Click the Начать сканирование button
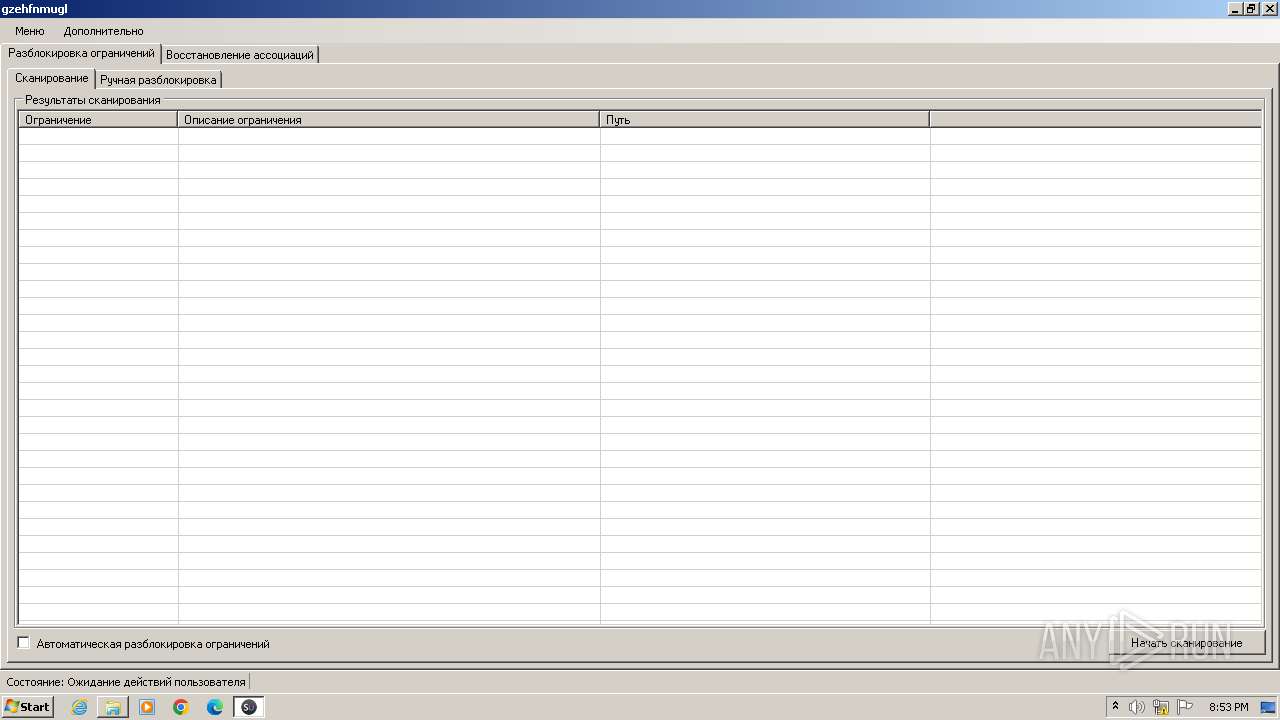The image size is (1280, 720). tap(1186, 643)
